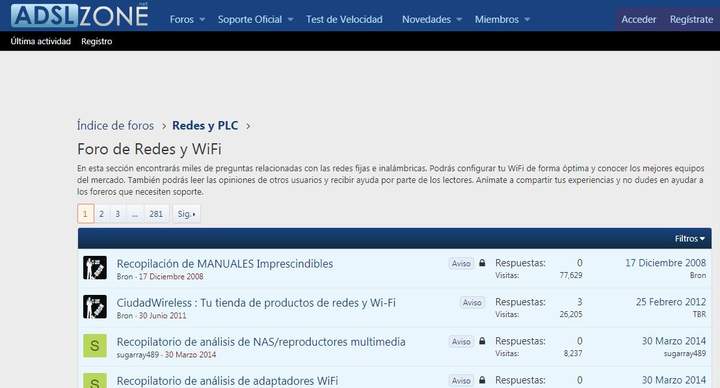Open the ADSLZone logo home link
The width and height of the screenshot is (720, 388).
(80, 15)
